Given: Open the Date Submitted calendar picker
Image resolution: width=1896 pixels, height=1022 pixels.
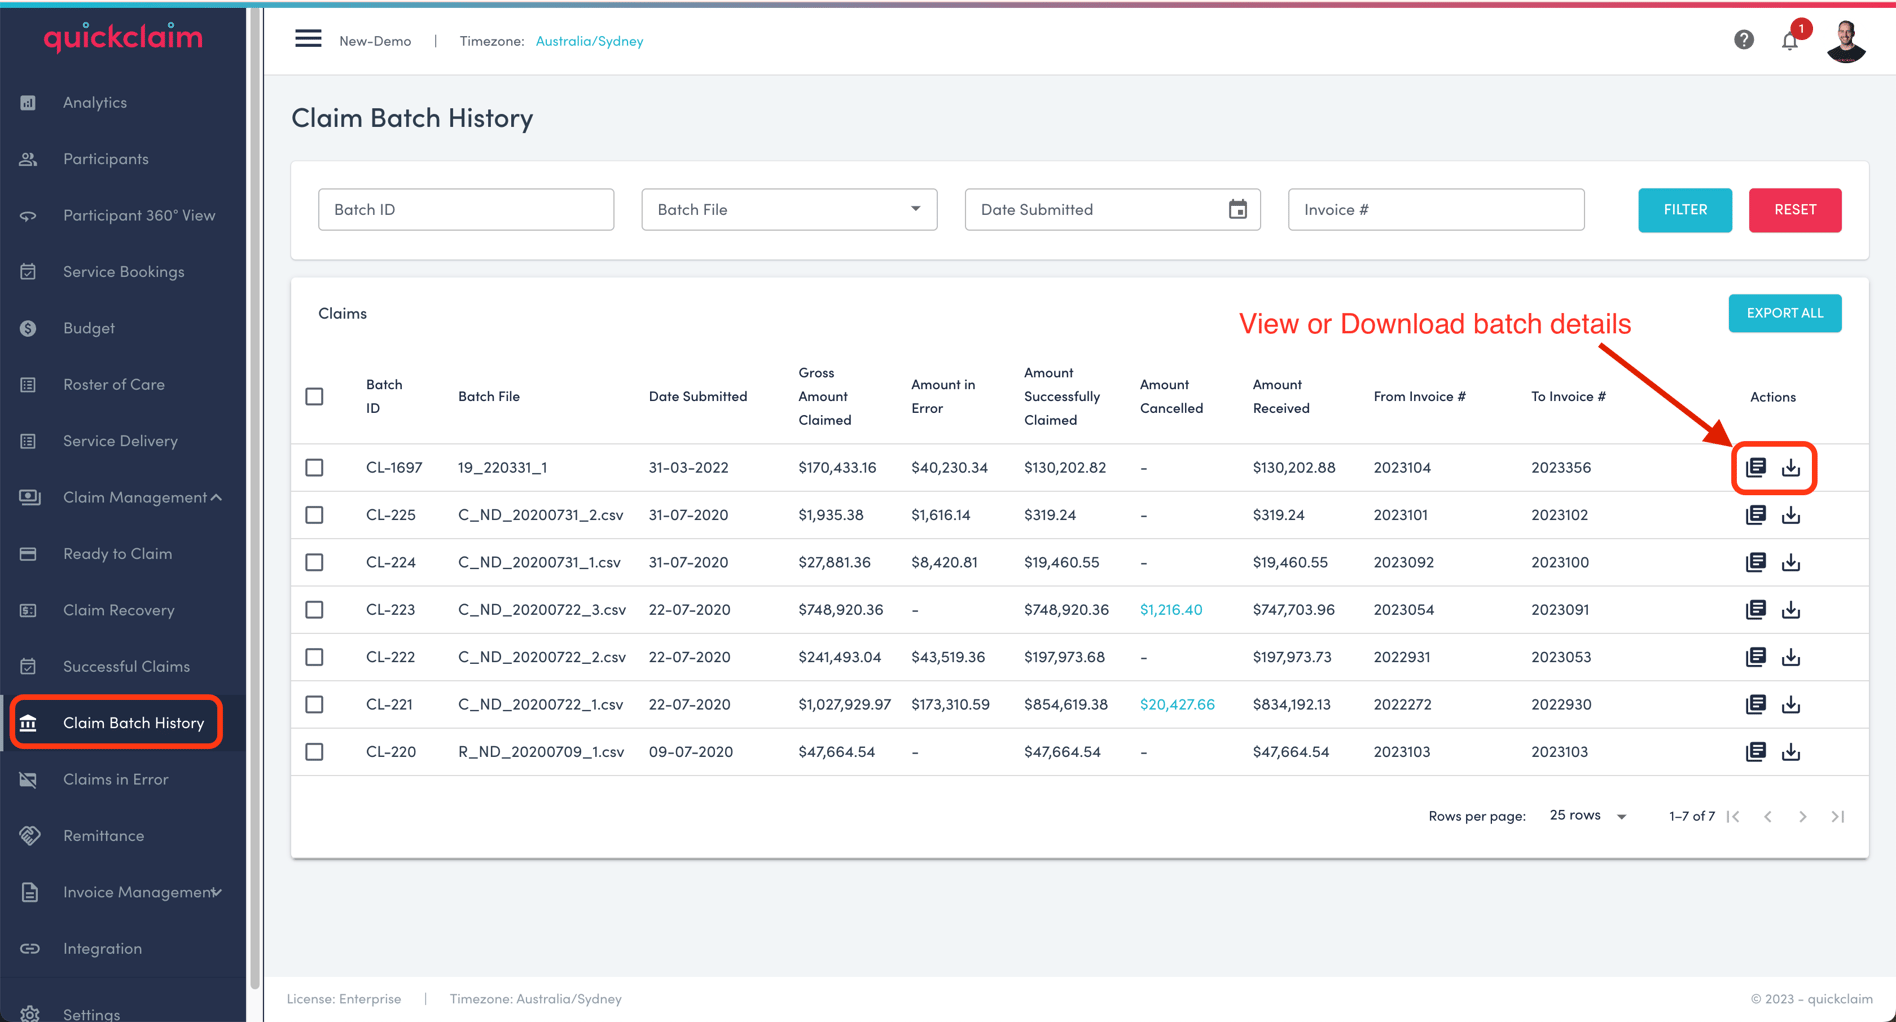Looking at the screenshot, I should point(1238,209).
